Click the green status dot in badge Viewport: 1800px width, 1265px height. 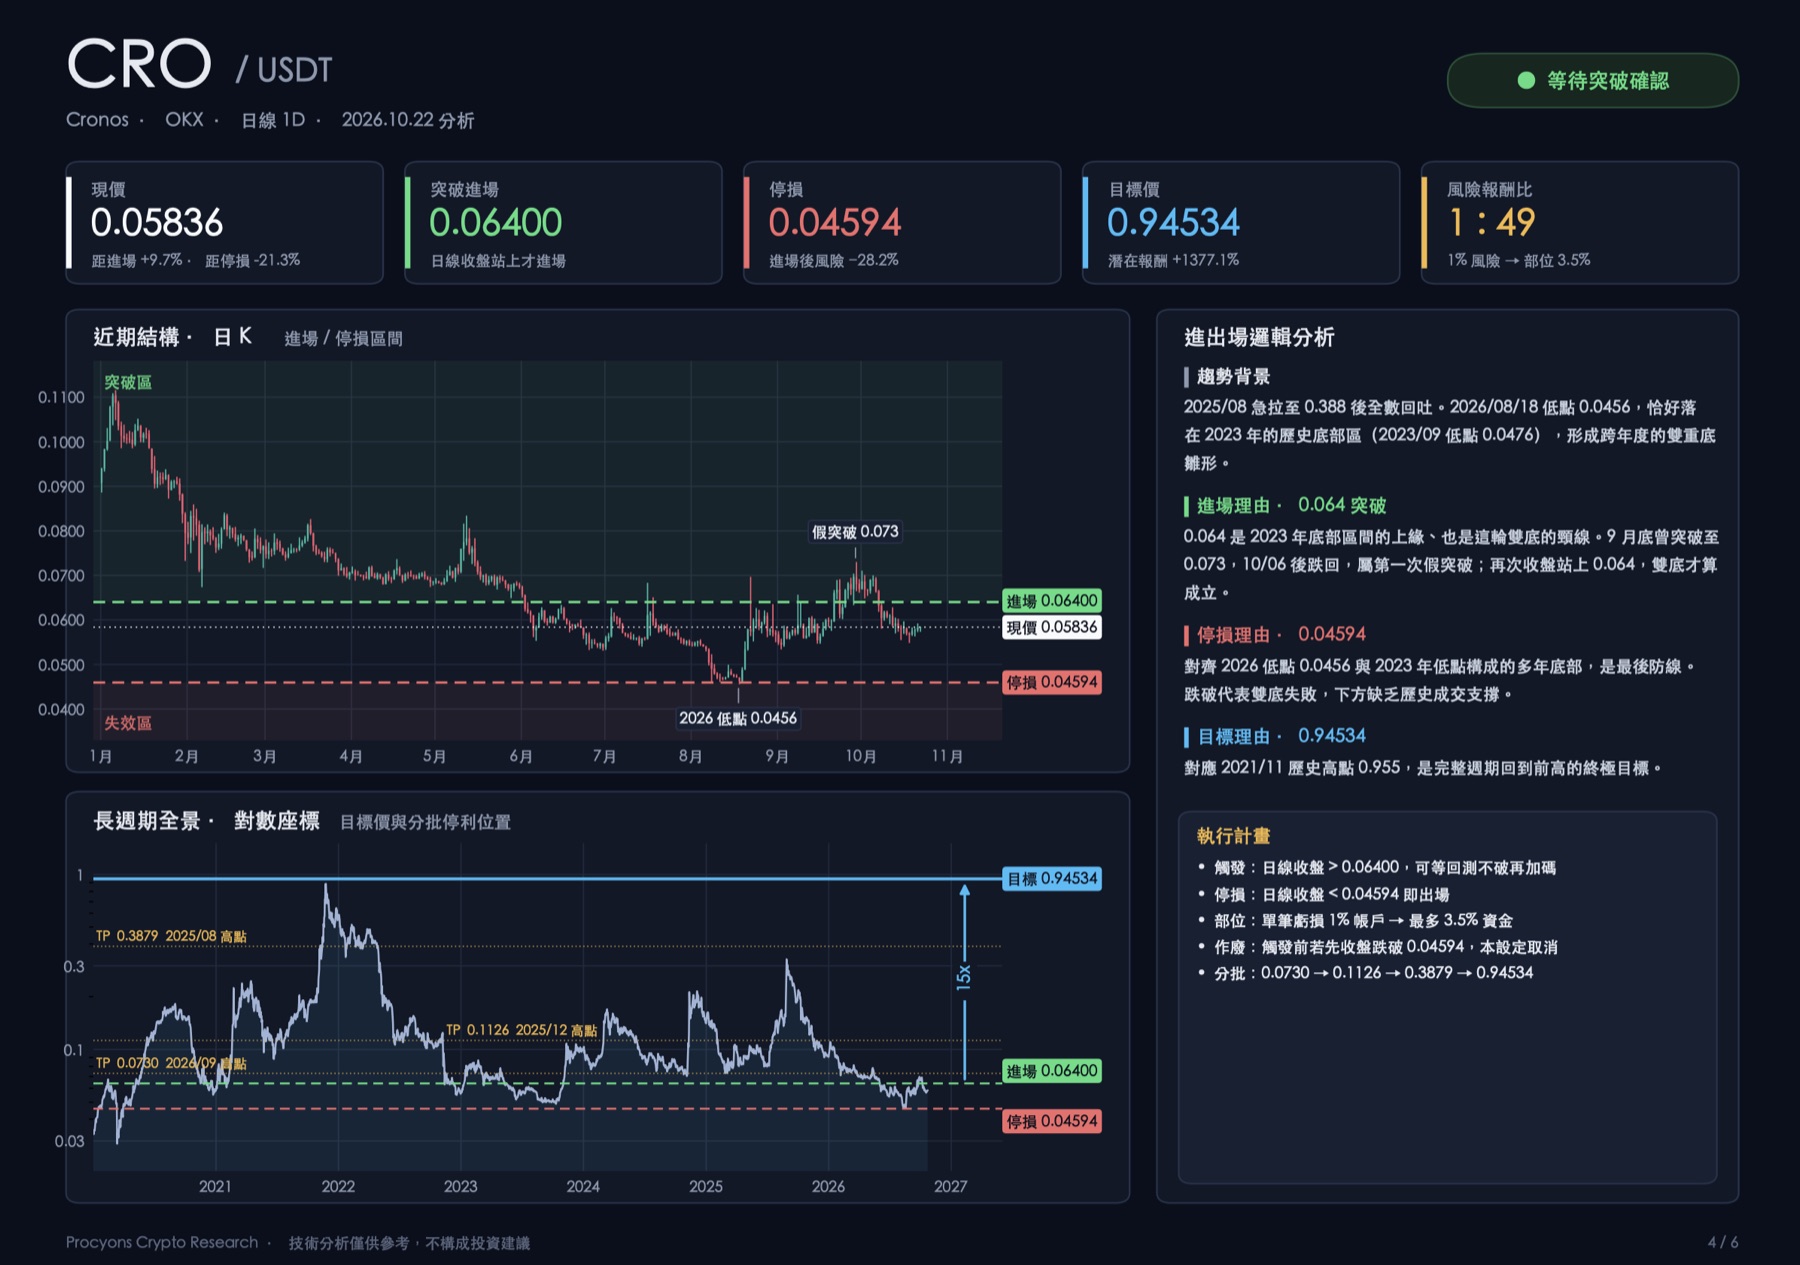tap(1526, 80)
